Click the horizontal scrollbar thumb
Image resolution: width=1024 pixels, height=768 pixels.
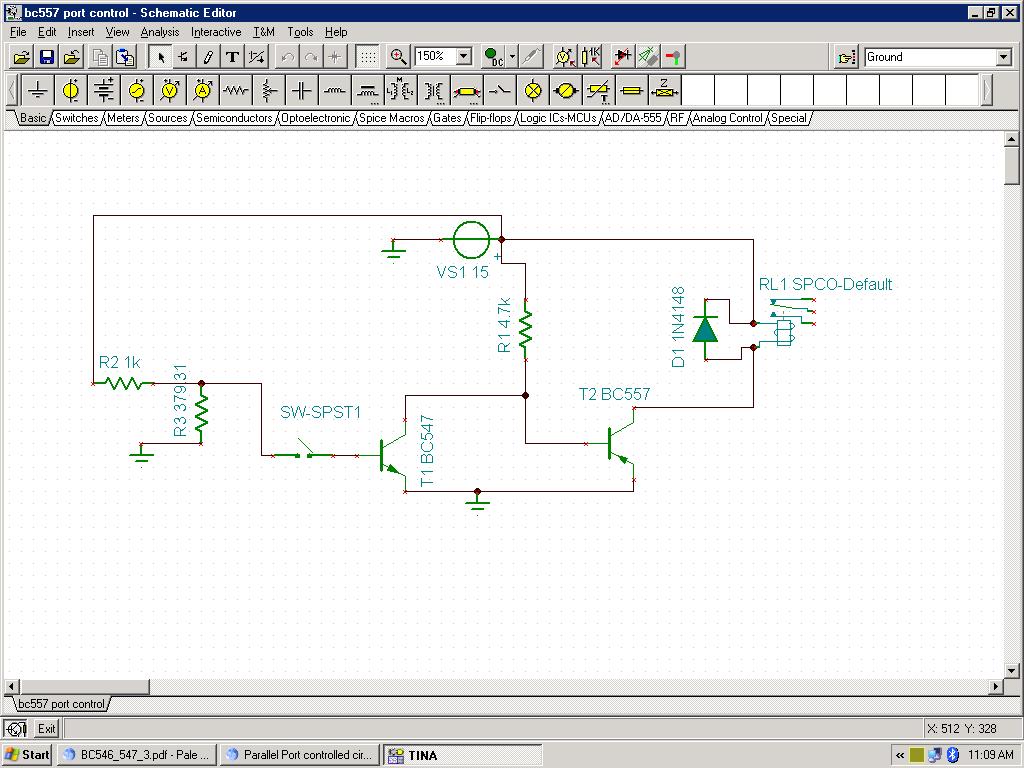pos(84,687)
